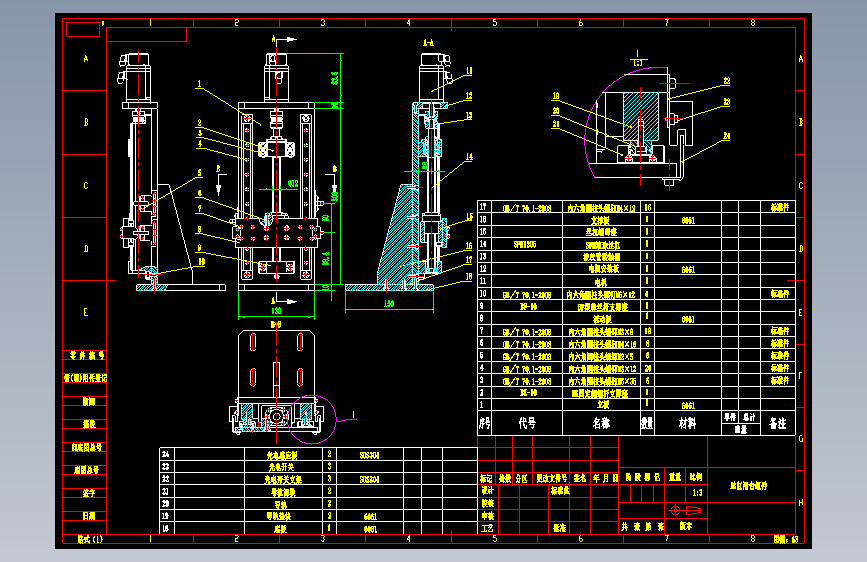Click balloon callout 18 on A-A section

[469, 277]
